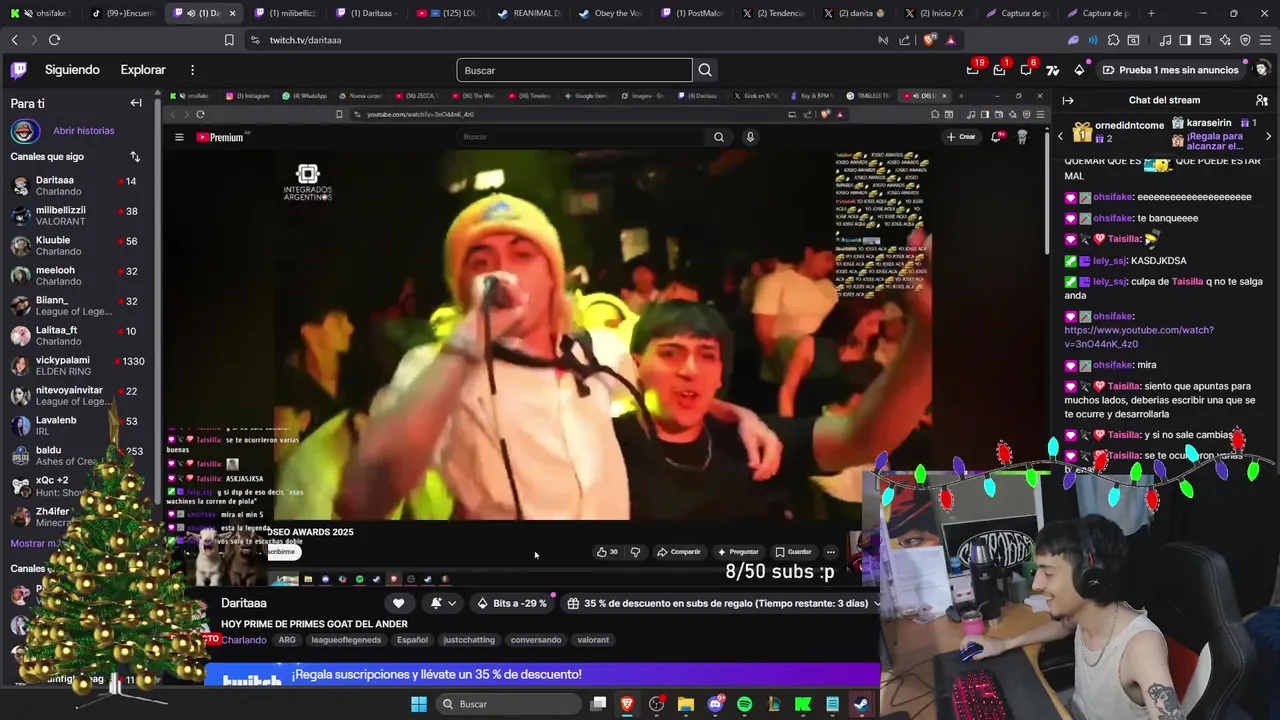Show next gift leaderboard entry arrow

[1269, 136]
